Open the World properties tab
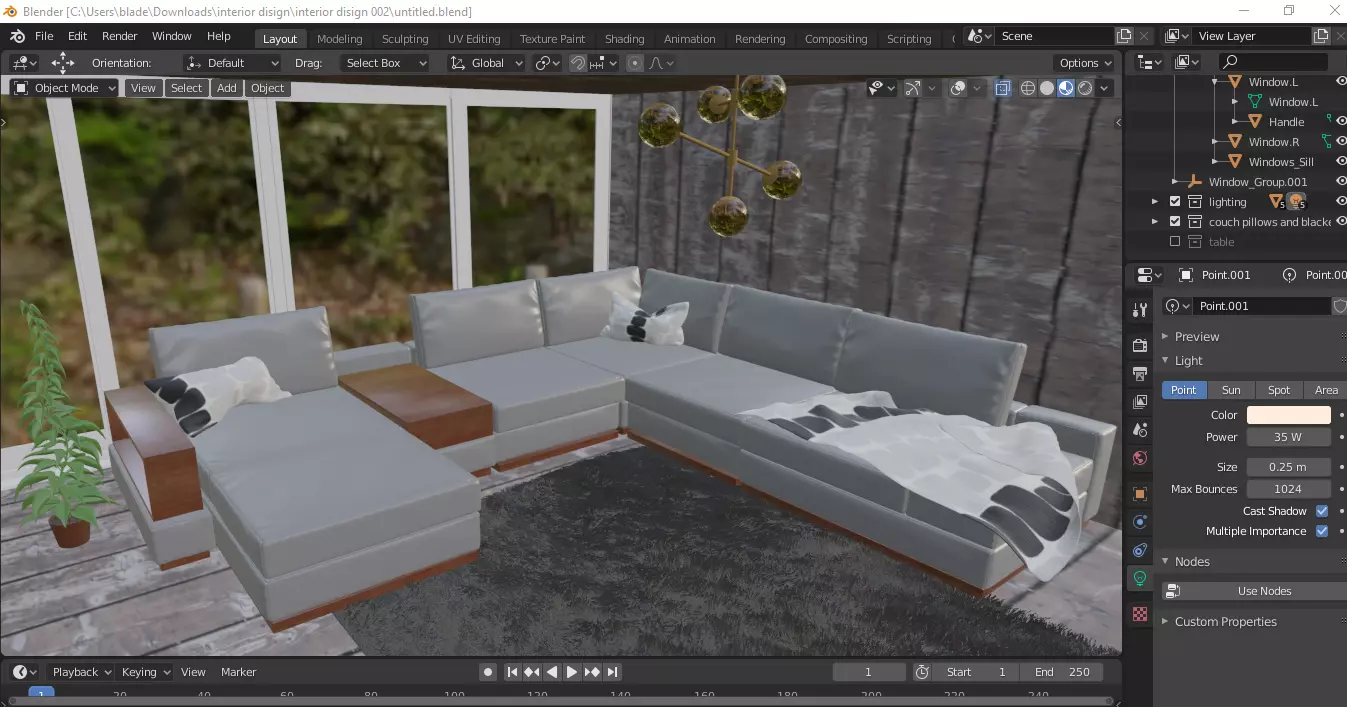Screen dimensions: 1347x707 (x=1140, y=458)
